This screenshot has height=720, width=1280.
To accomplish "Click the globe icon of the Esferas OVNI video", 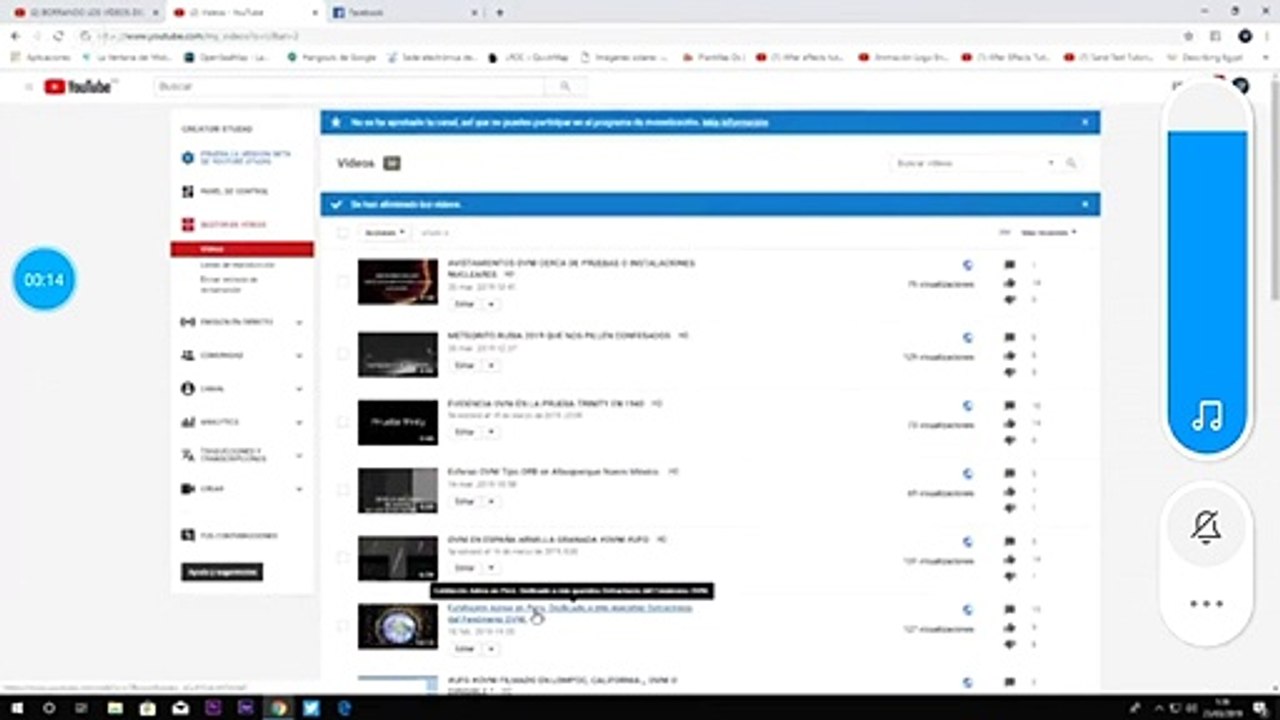I will pyautogui.click(x=967, y=474).
